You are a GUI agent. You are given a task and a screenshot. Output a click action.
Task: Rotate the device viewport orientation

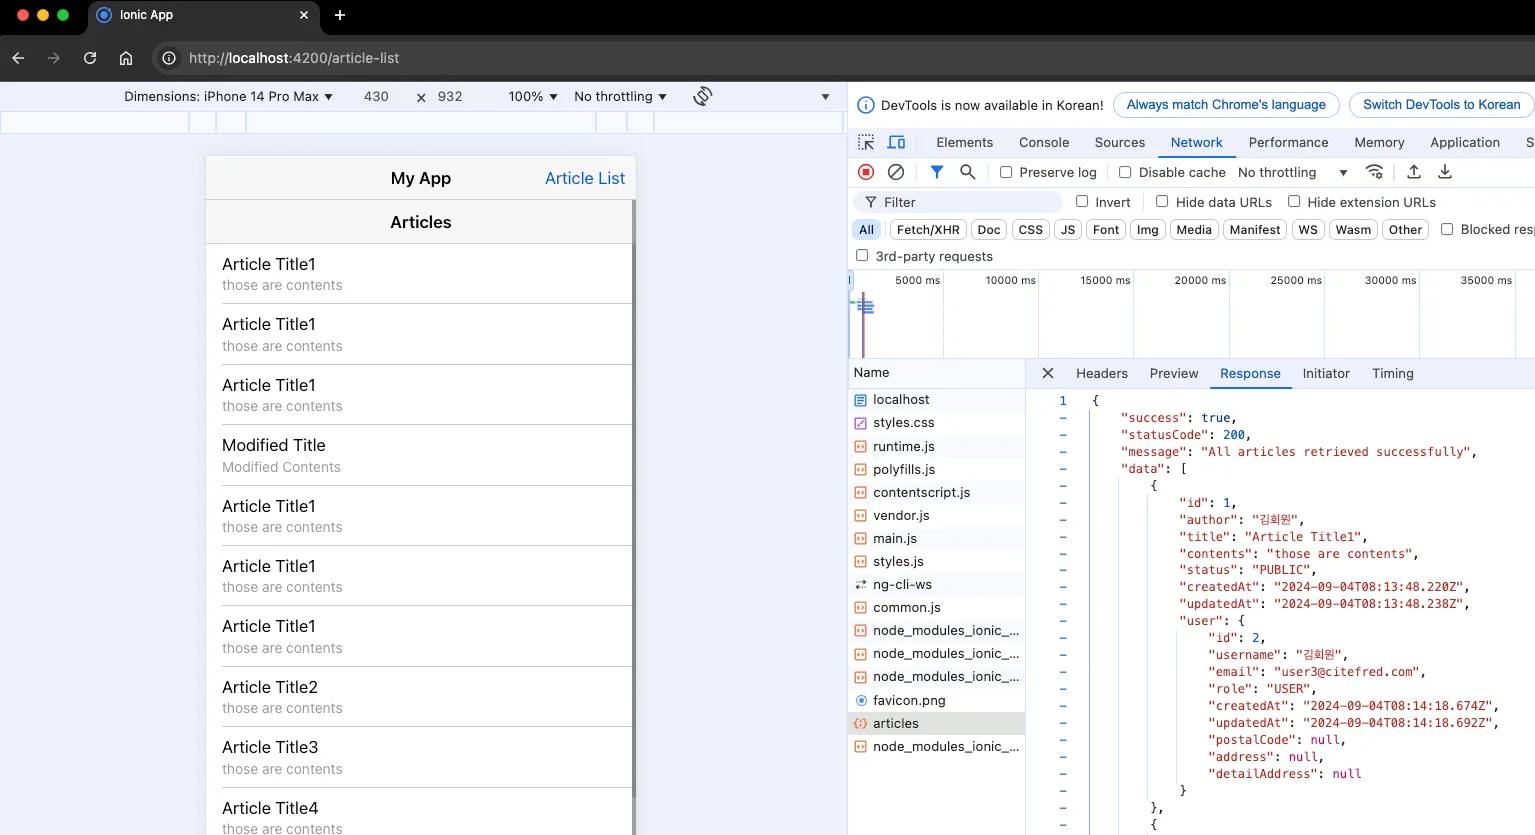coord(703,96)
